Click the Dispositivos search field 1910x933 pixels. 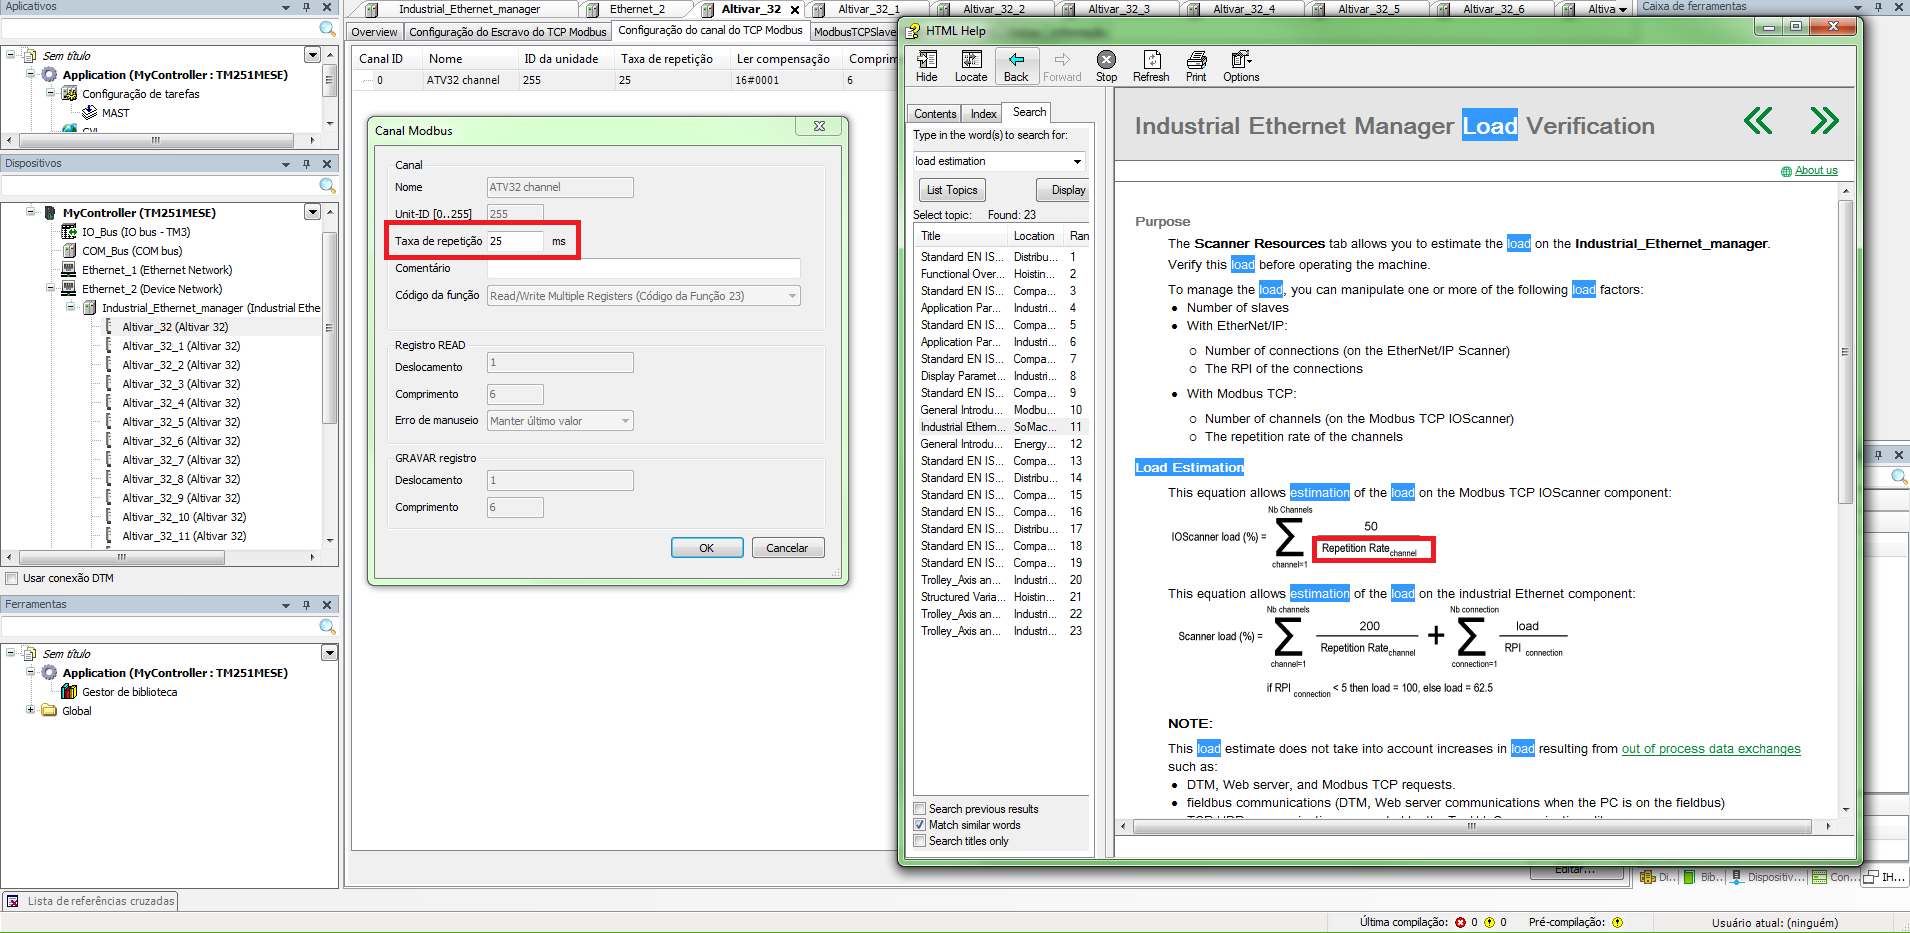[160, 185]
